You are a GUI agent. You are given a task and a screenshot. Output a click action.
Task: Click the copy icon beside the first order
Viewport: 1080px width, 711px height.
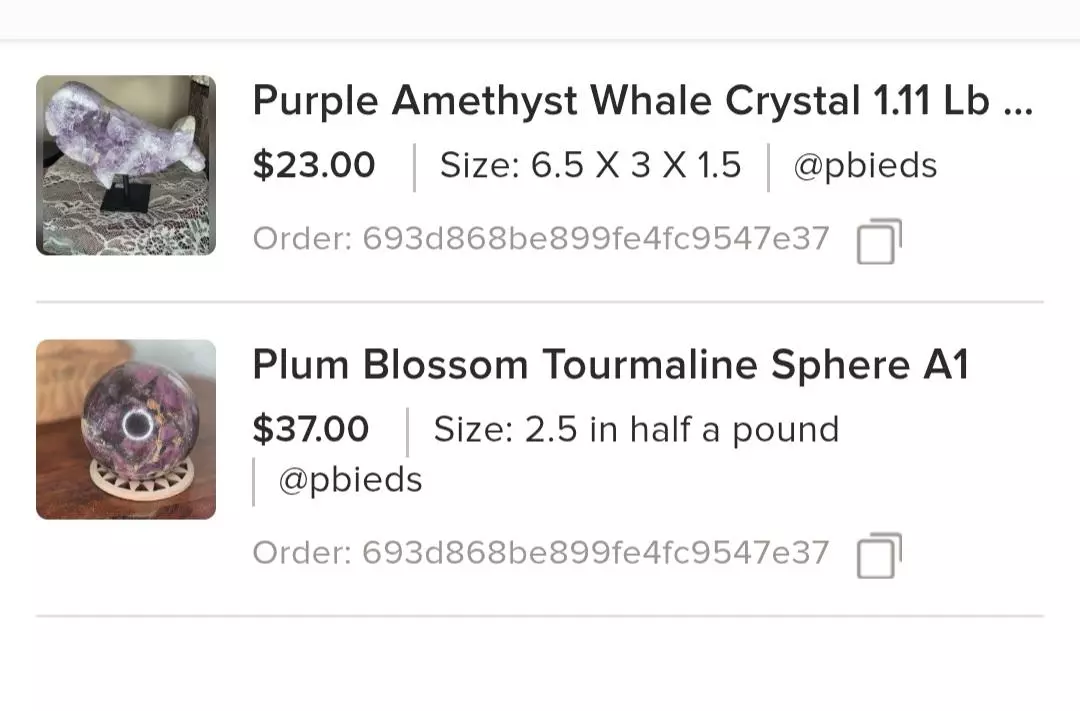[878, 238]
